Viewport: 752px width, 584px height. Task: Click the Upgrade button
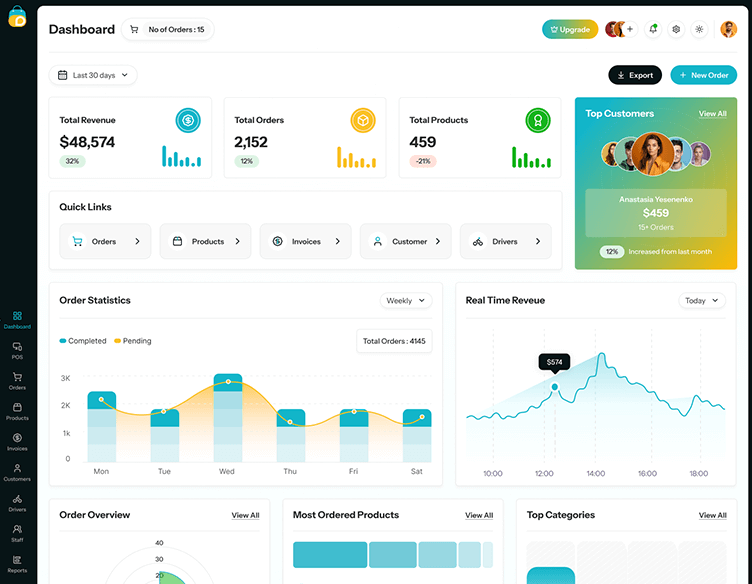pyautogui.click(x=570, y=29)
